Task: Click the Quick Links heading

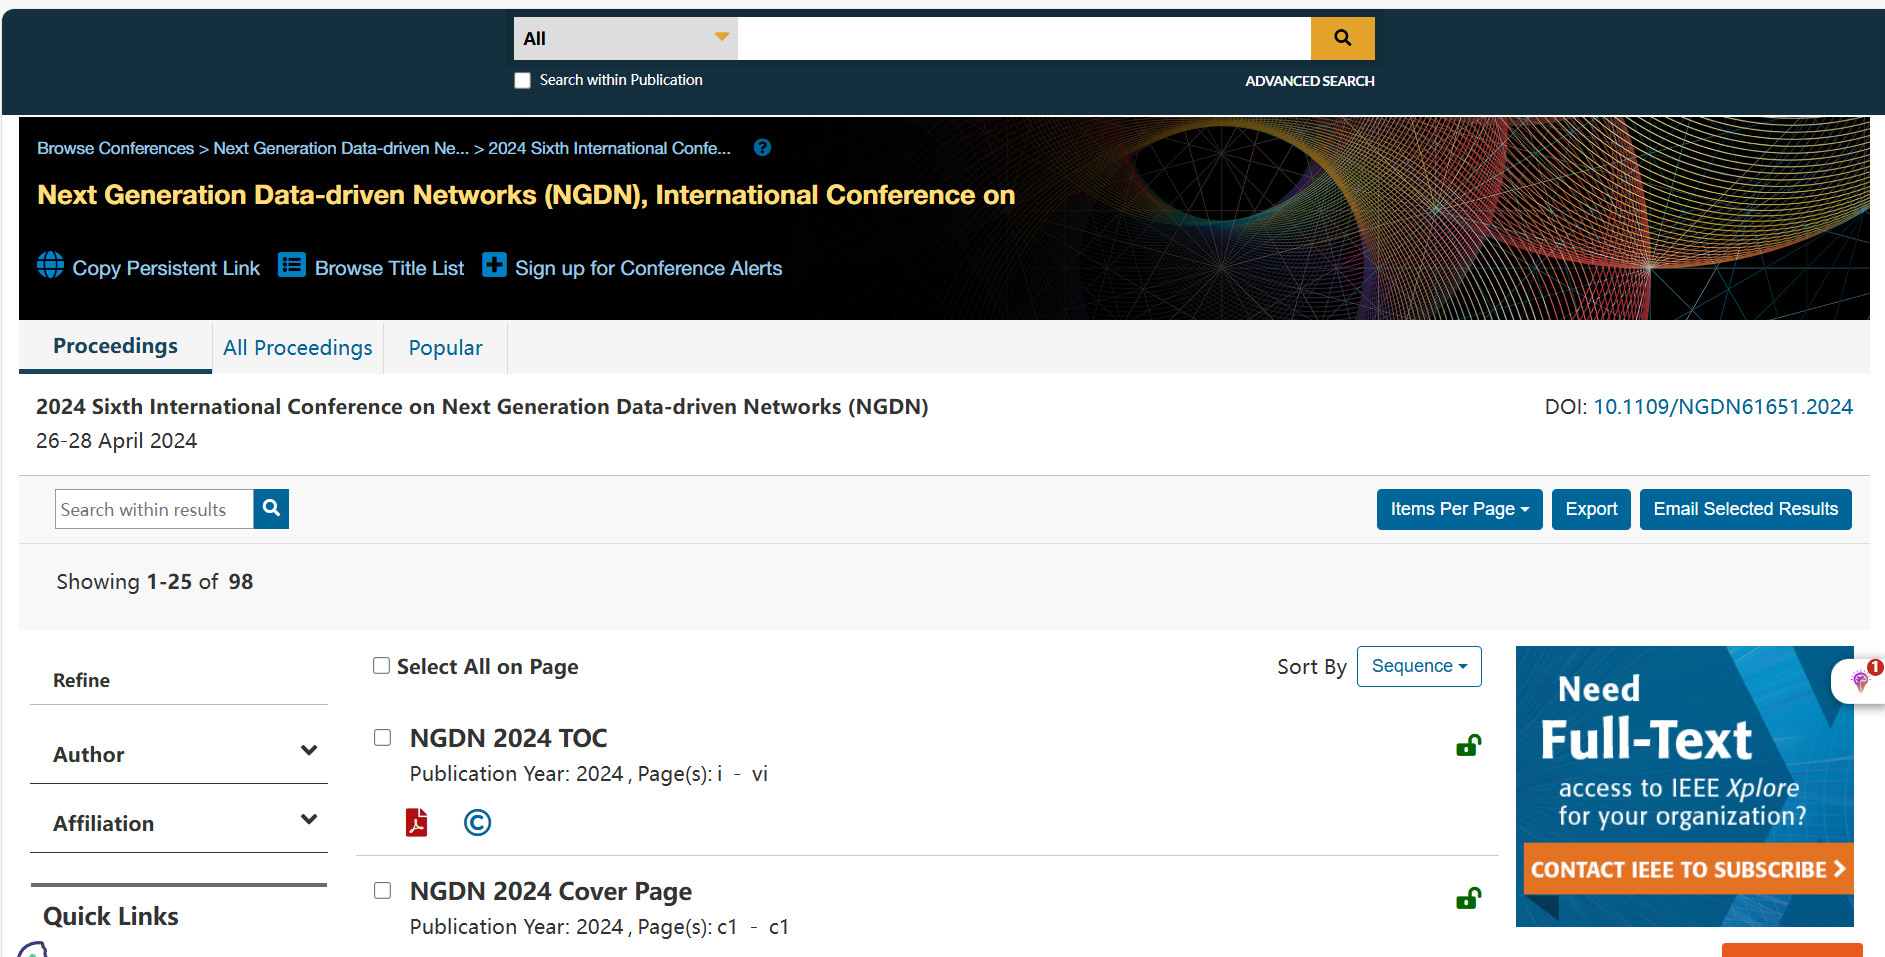Action: click(x=111, y=916)
